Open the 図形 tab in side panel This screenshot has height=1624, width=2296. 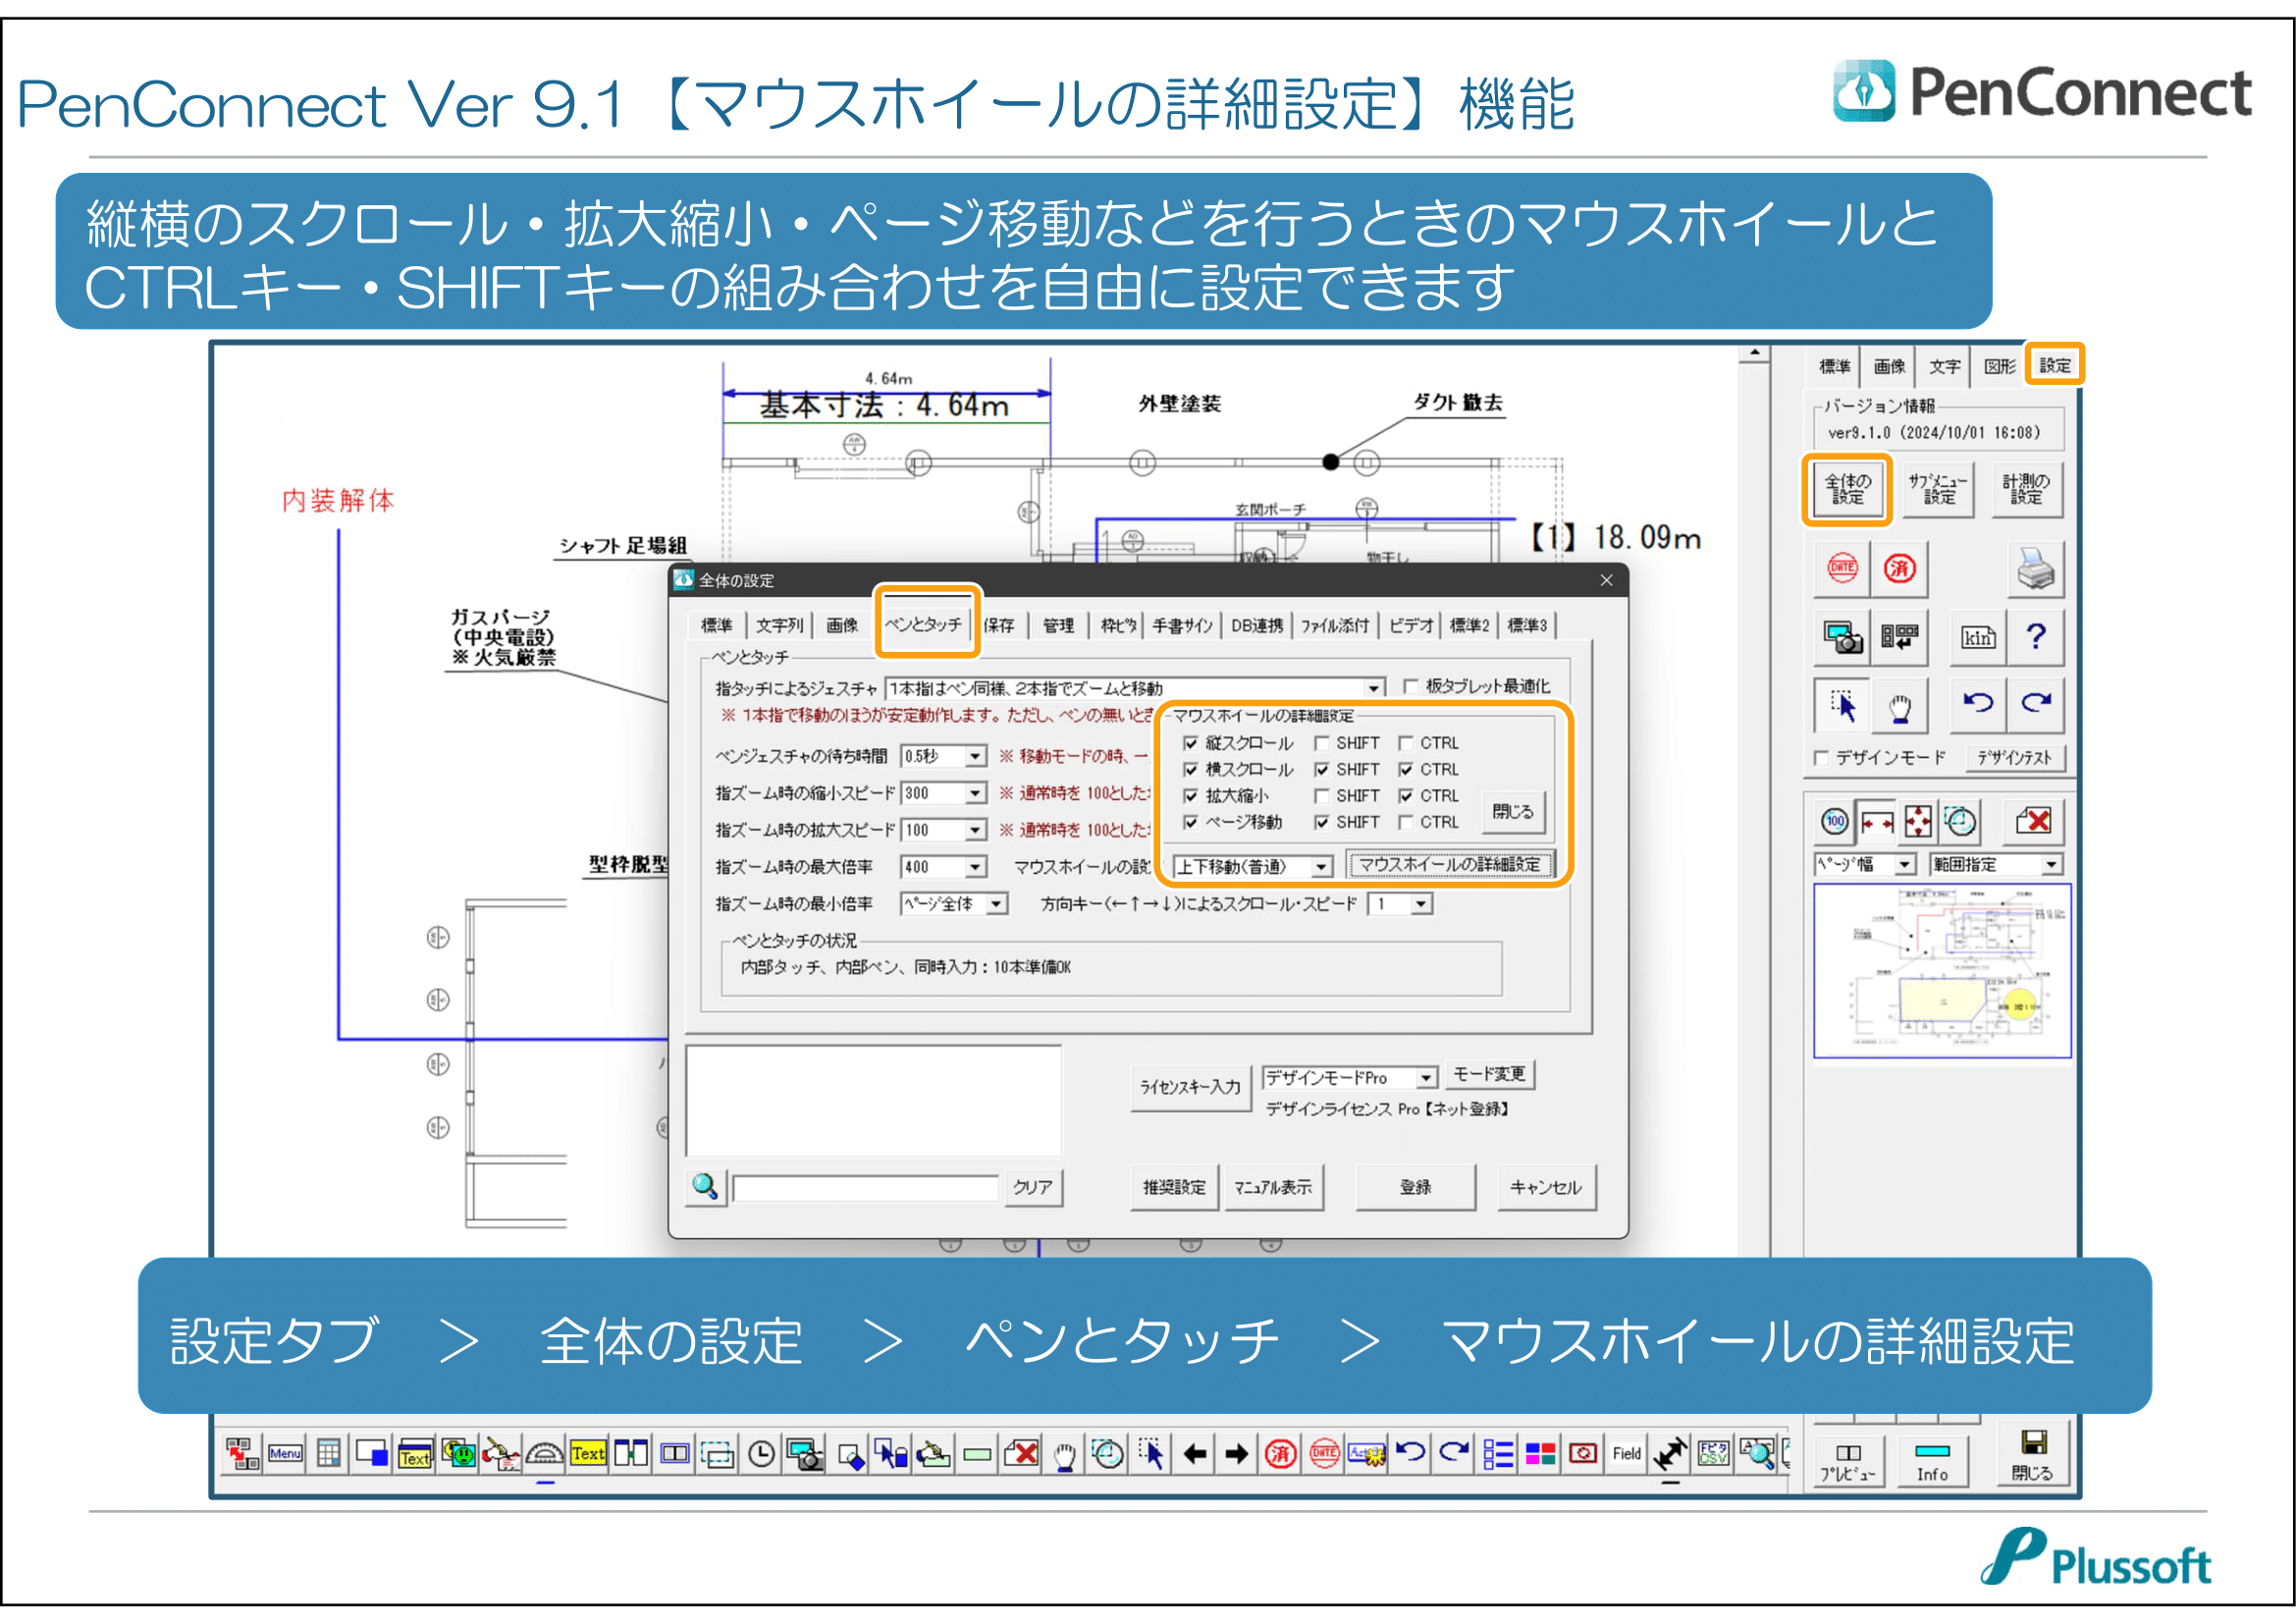[1999, 367]
